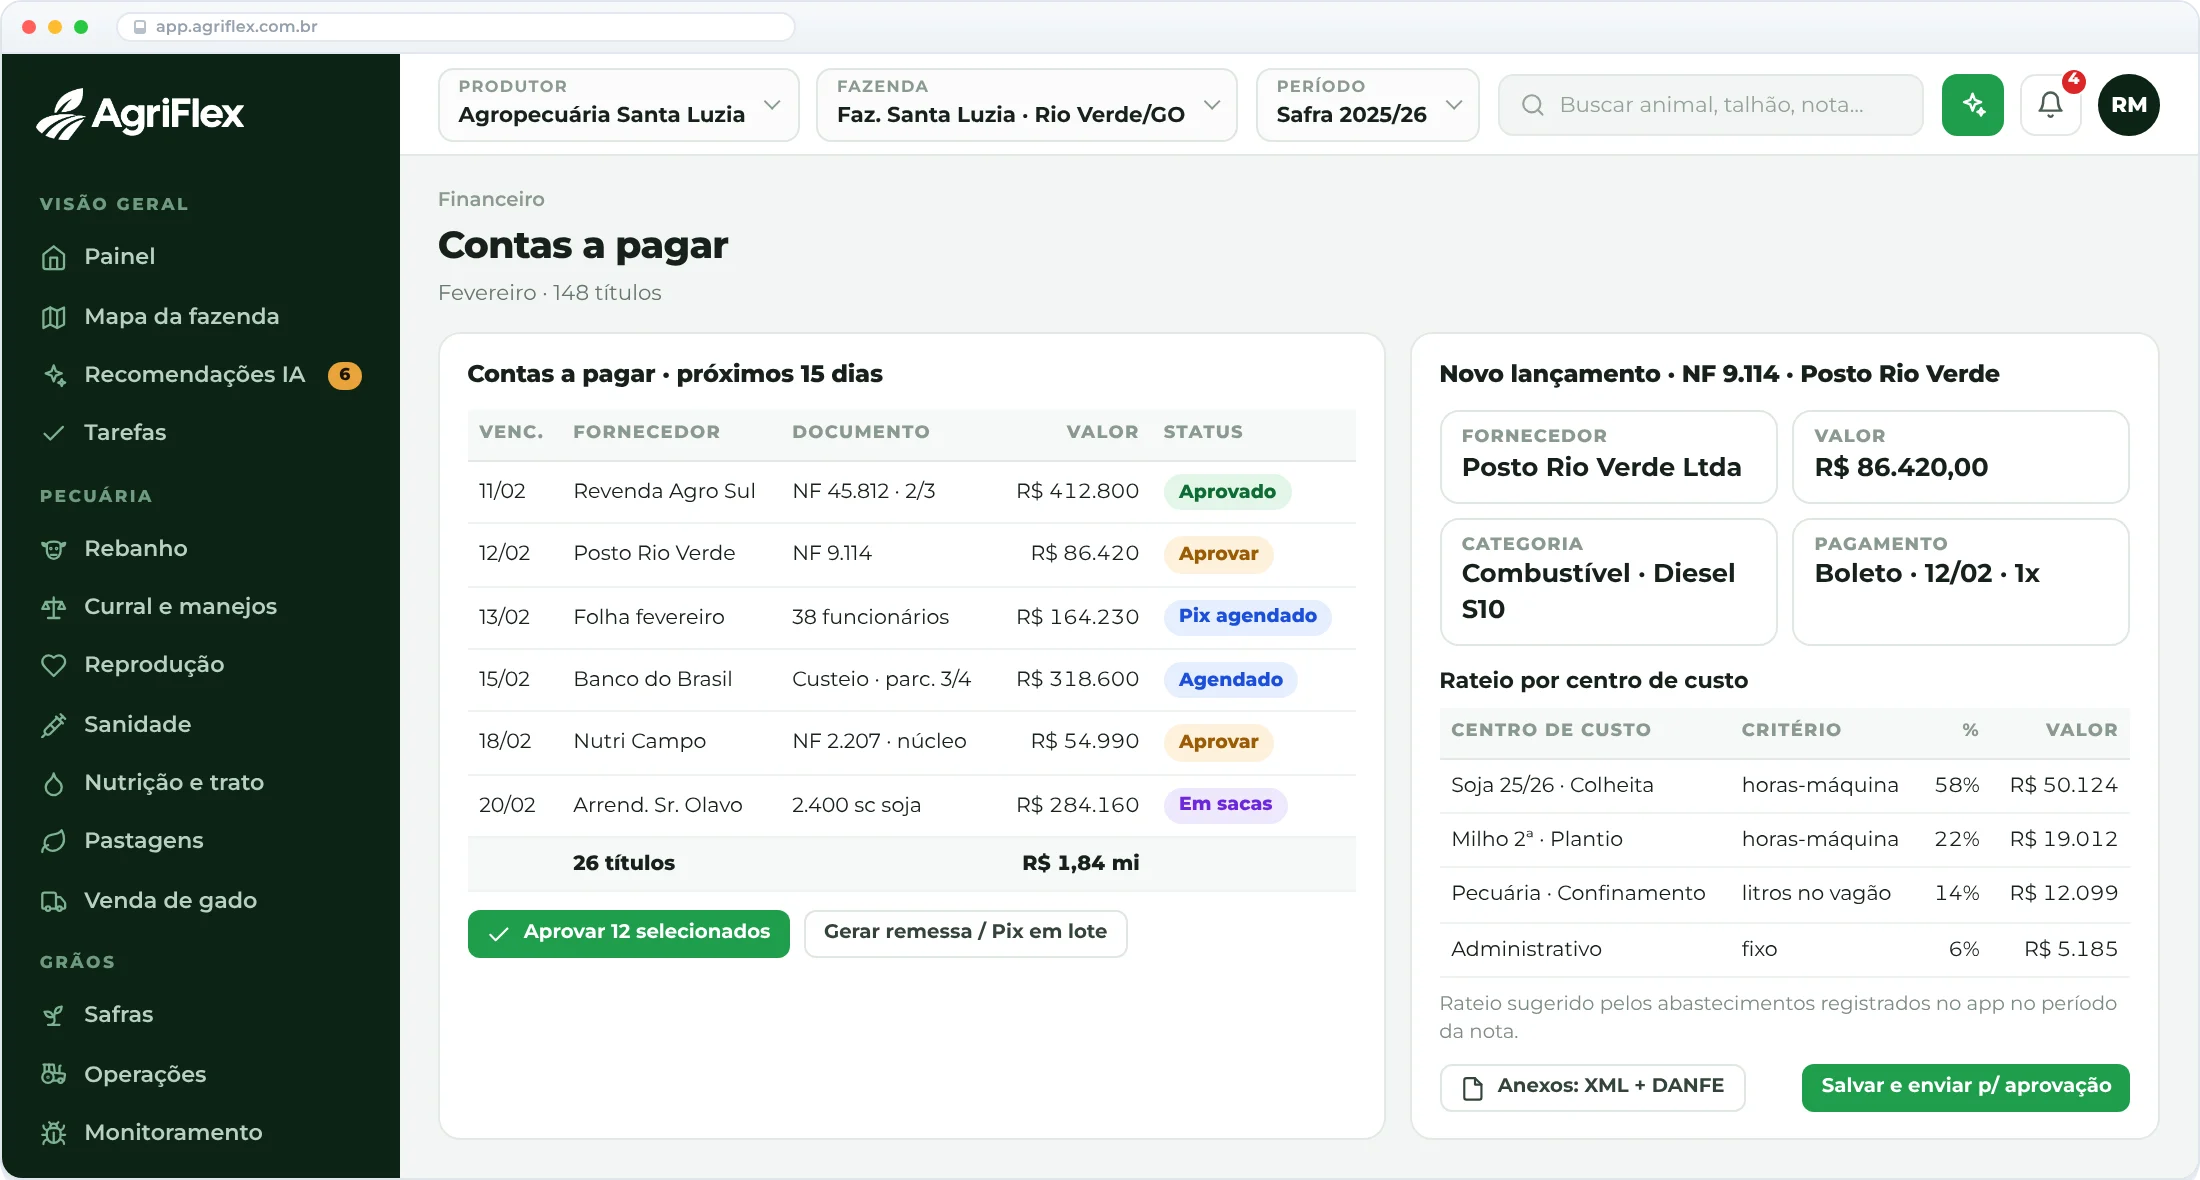
Task: Click the Recomendações IA sparkle icon
Action: pos(54,375)
